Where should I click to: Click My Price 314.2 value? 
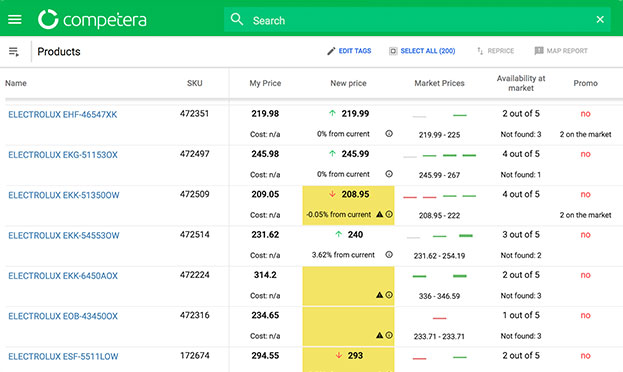pos(265,275)
